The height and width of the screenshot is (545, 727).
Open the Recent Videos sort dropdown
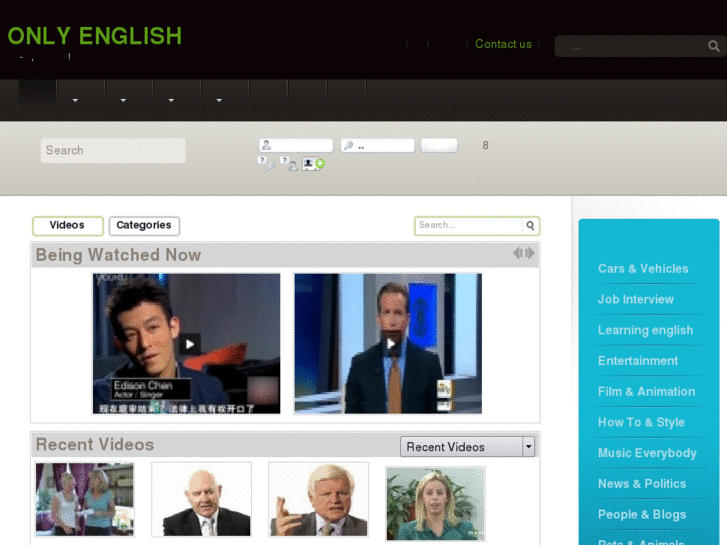(x=467, y=447)
